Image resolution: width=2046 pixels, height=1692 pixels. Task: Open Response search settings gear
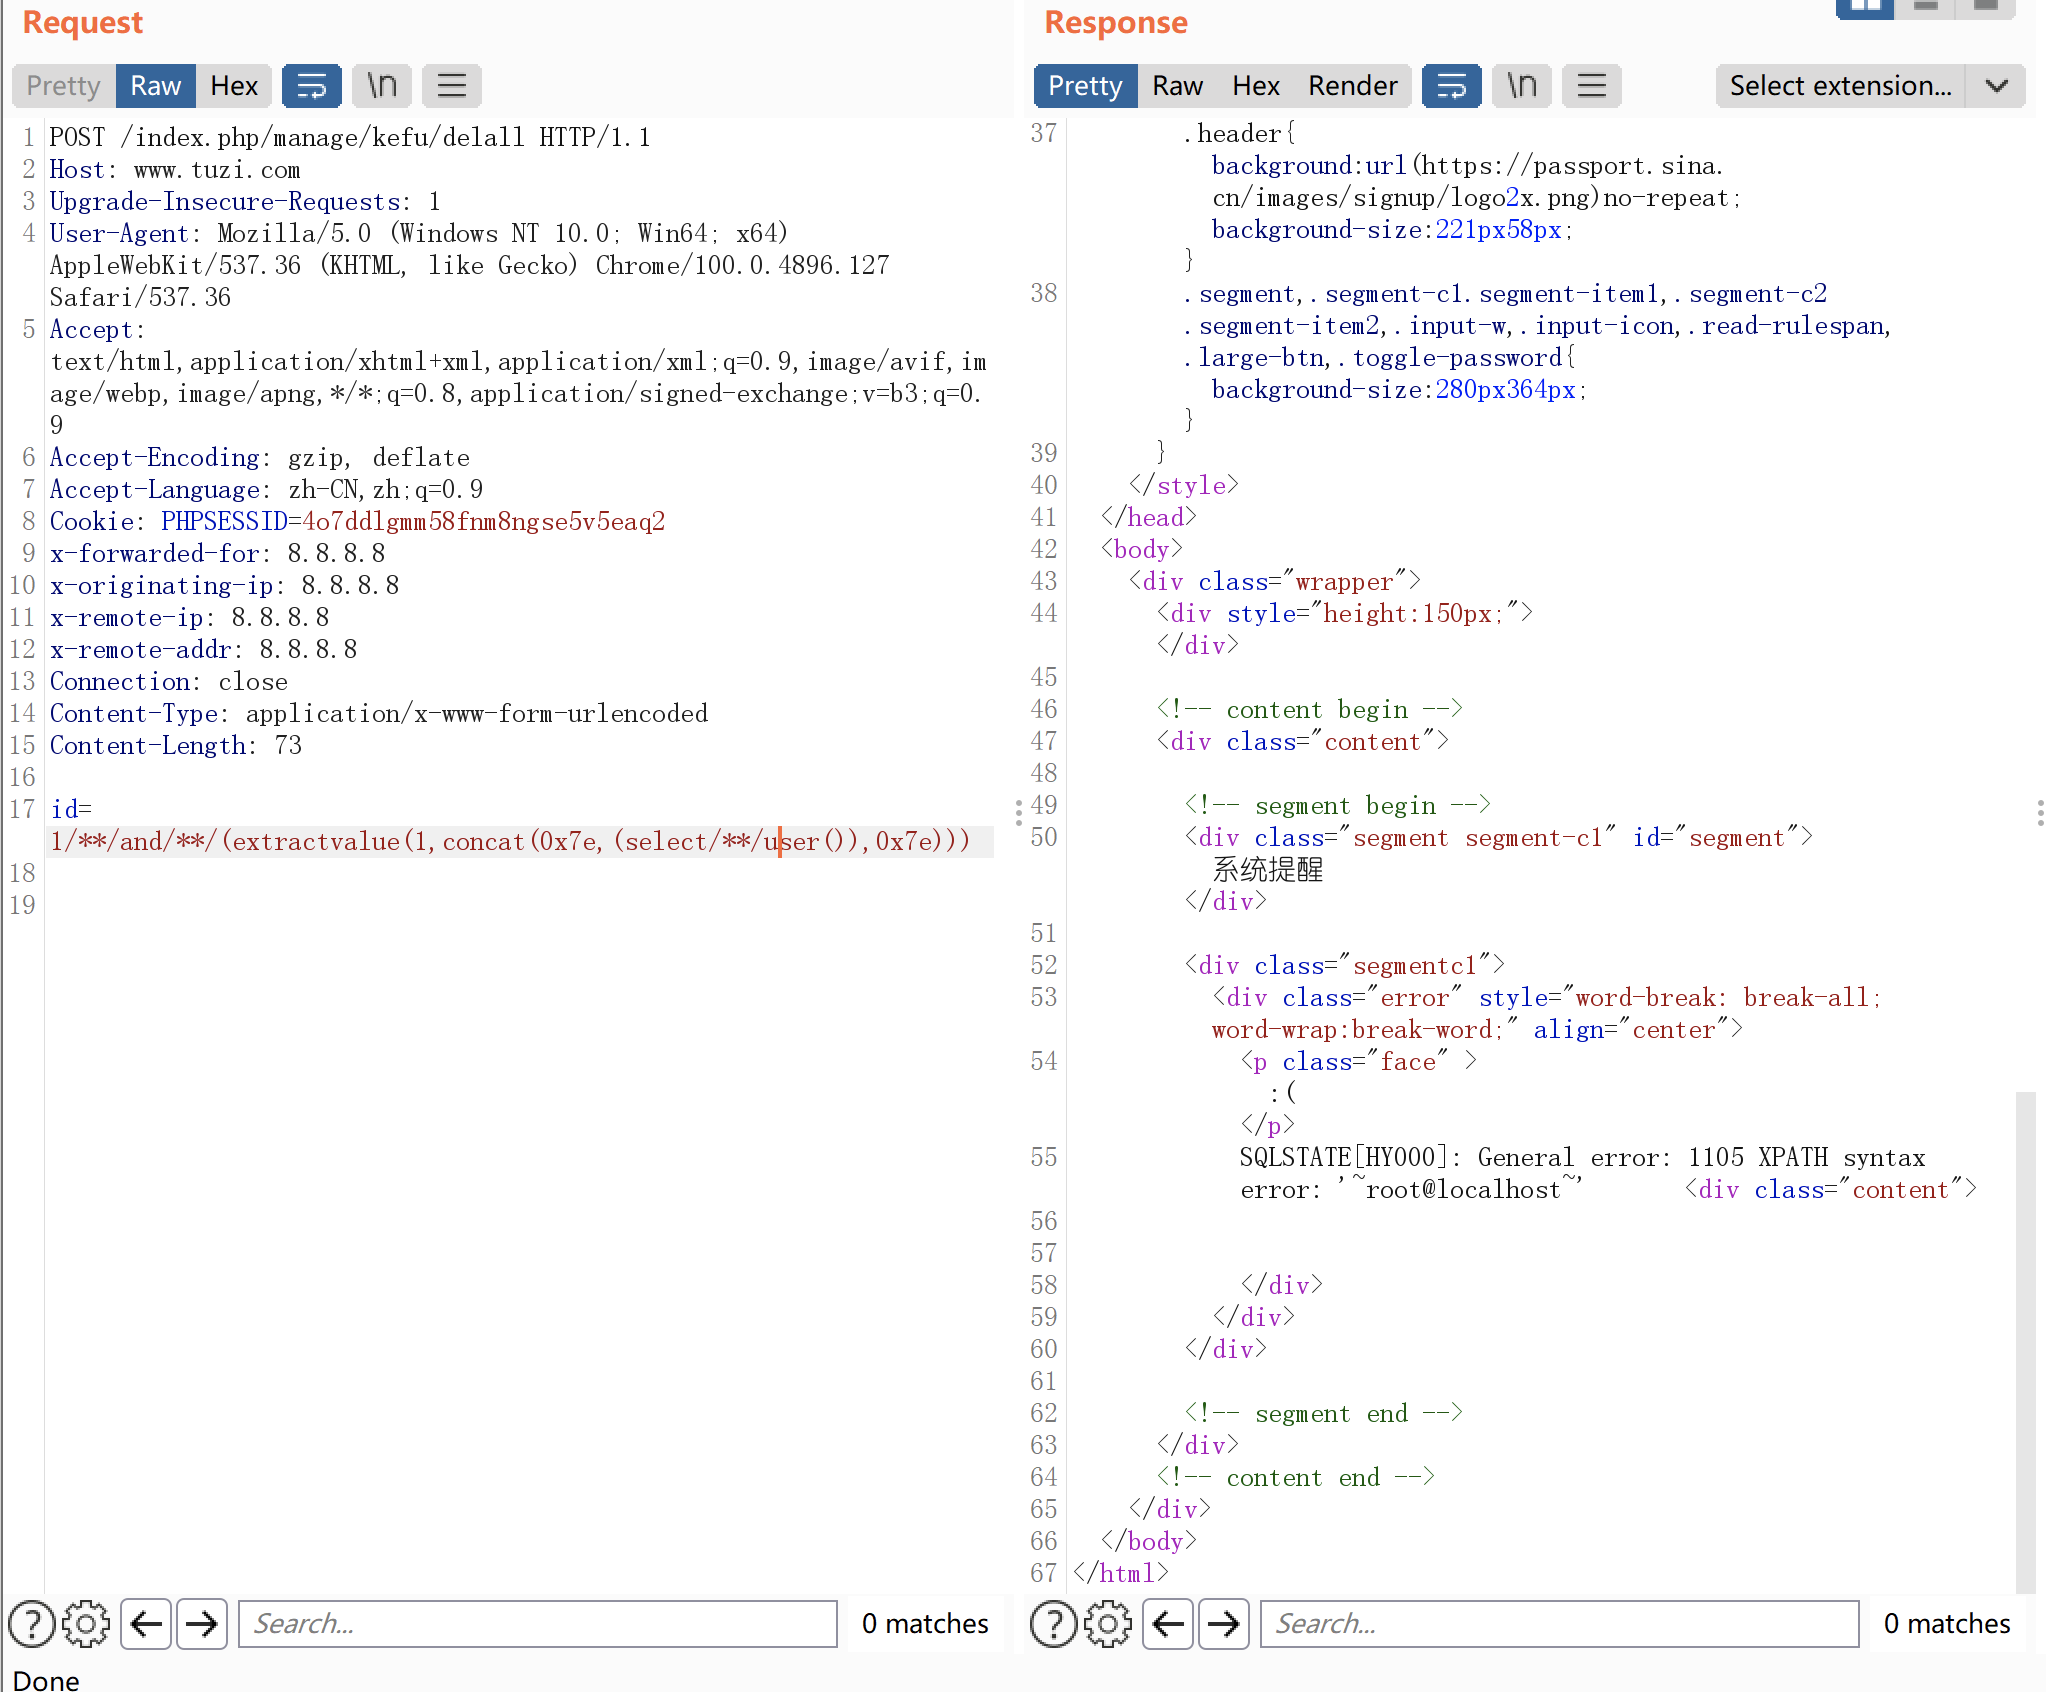point(1108,1623)
